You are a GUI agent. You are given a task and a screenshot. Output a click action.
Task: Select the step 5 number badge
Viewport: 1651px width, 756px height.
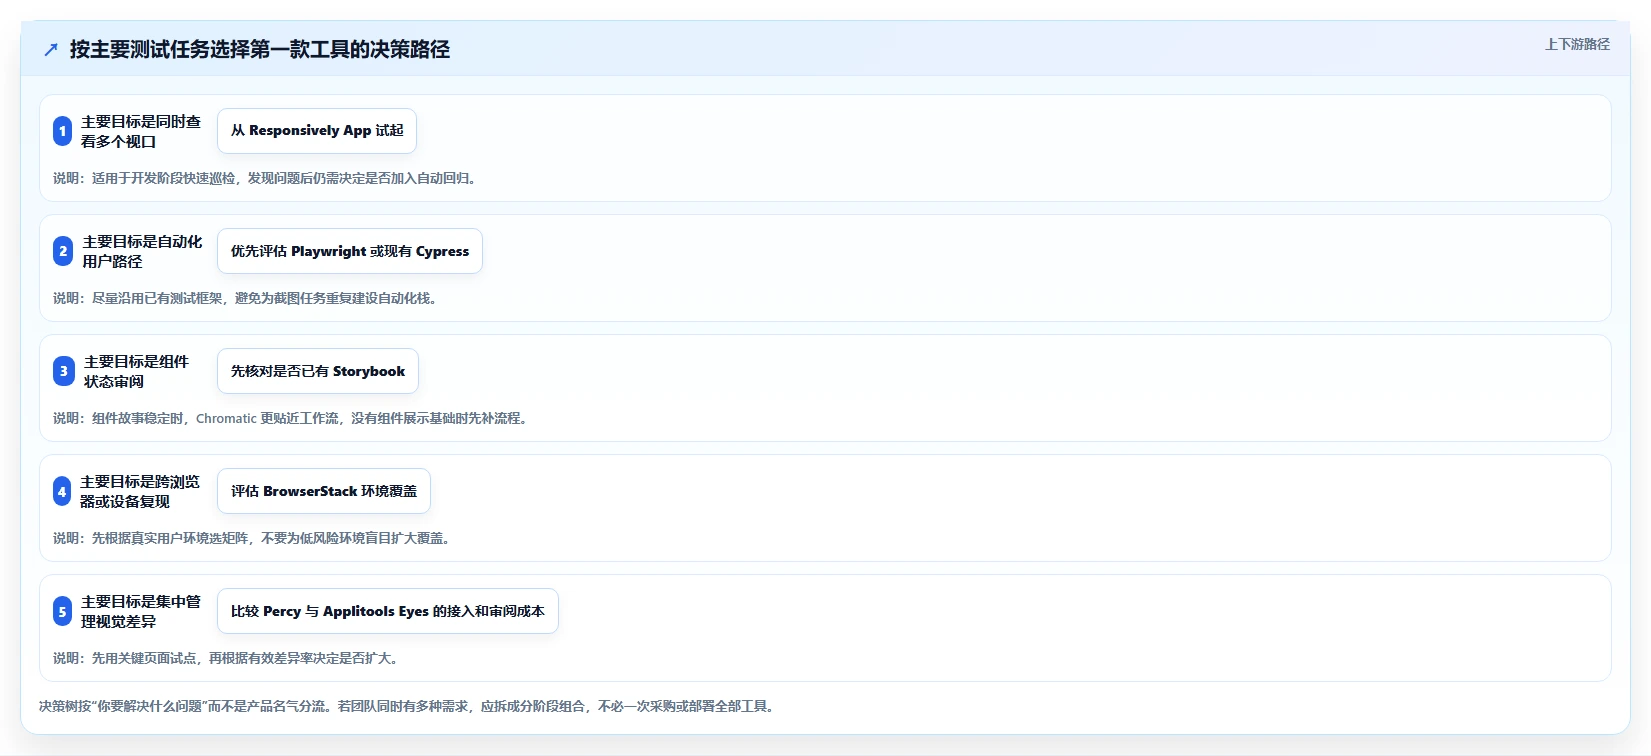click(62, 611)
